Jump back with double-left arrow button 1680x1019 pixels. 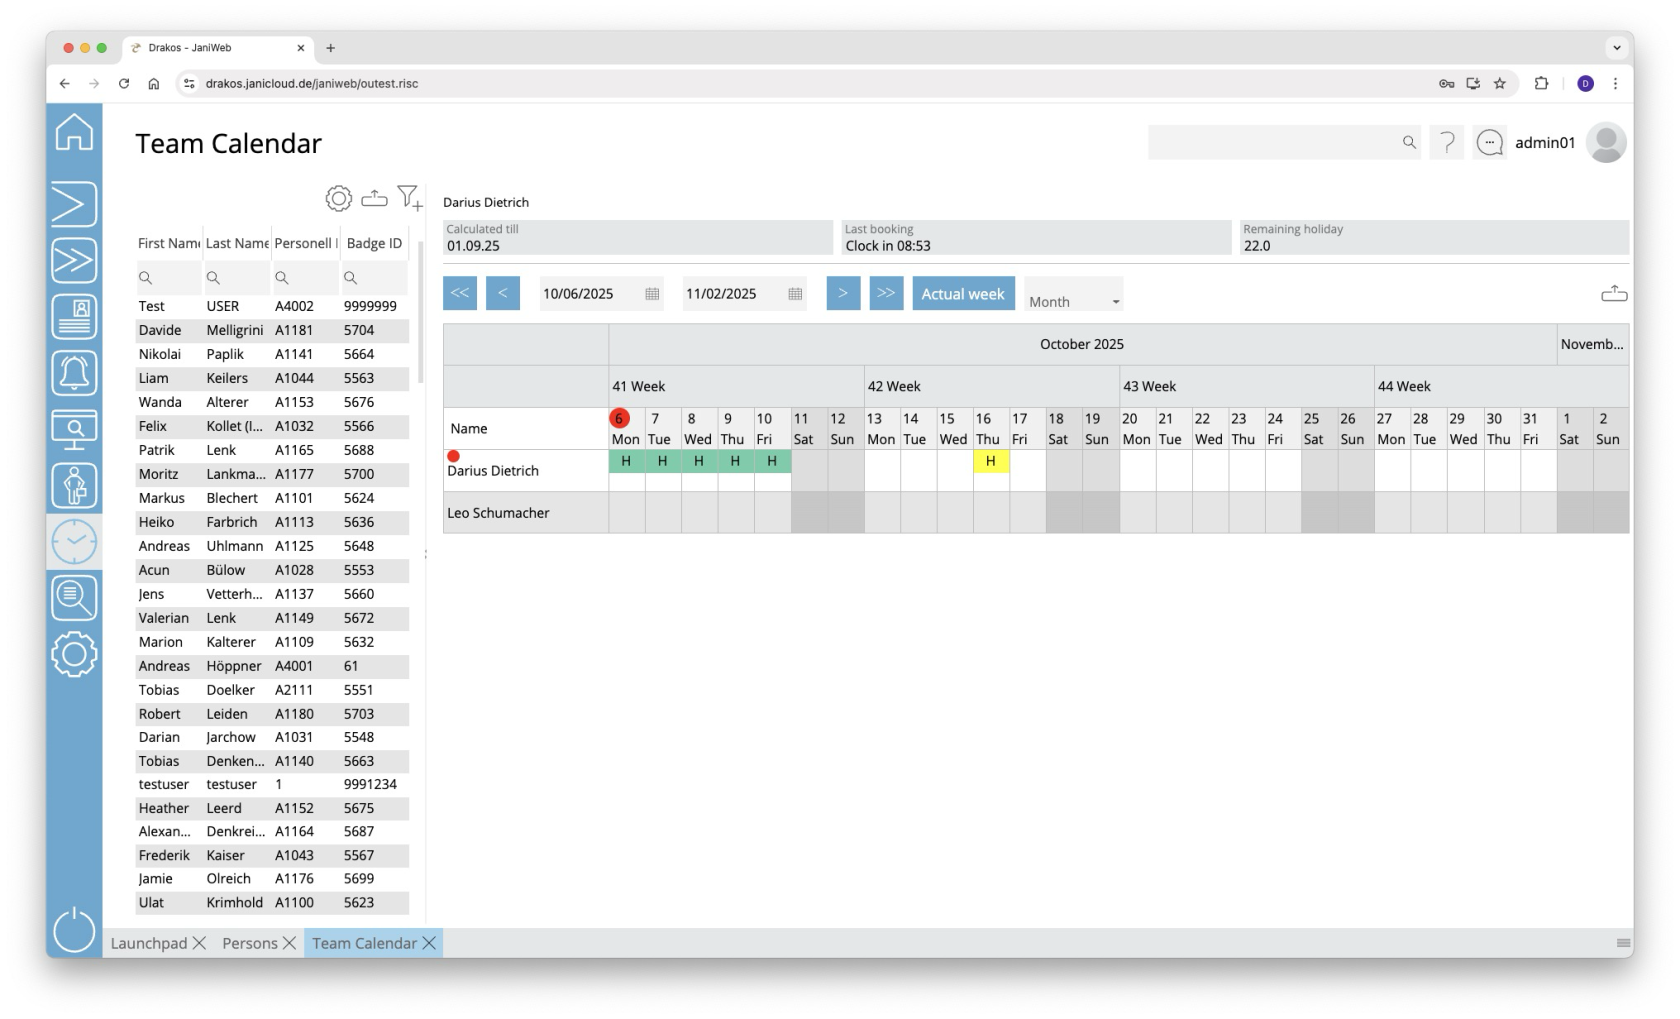(x=460, y=294)
